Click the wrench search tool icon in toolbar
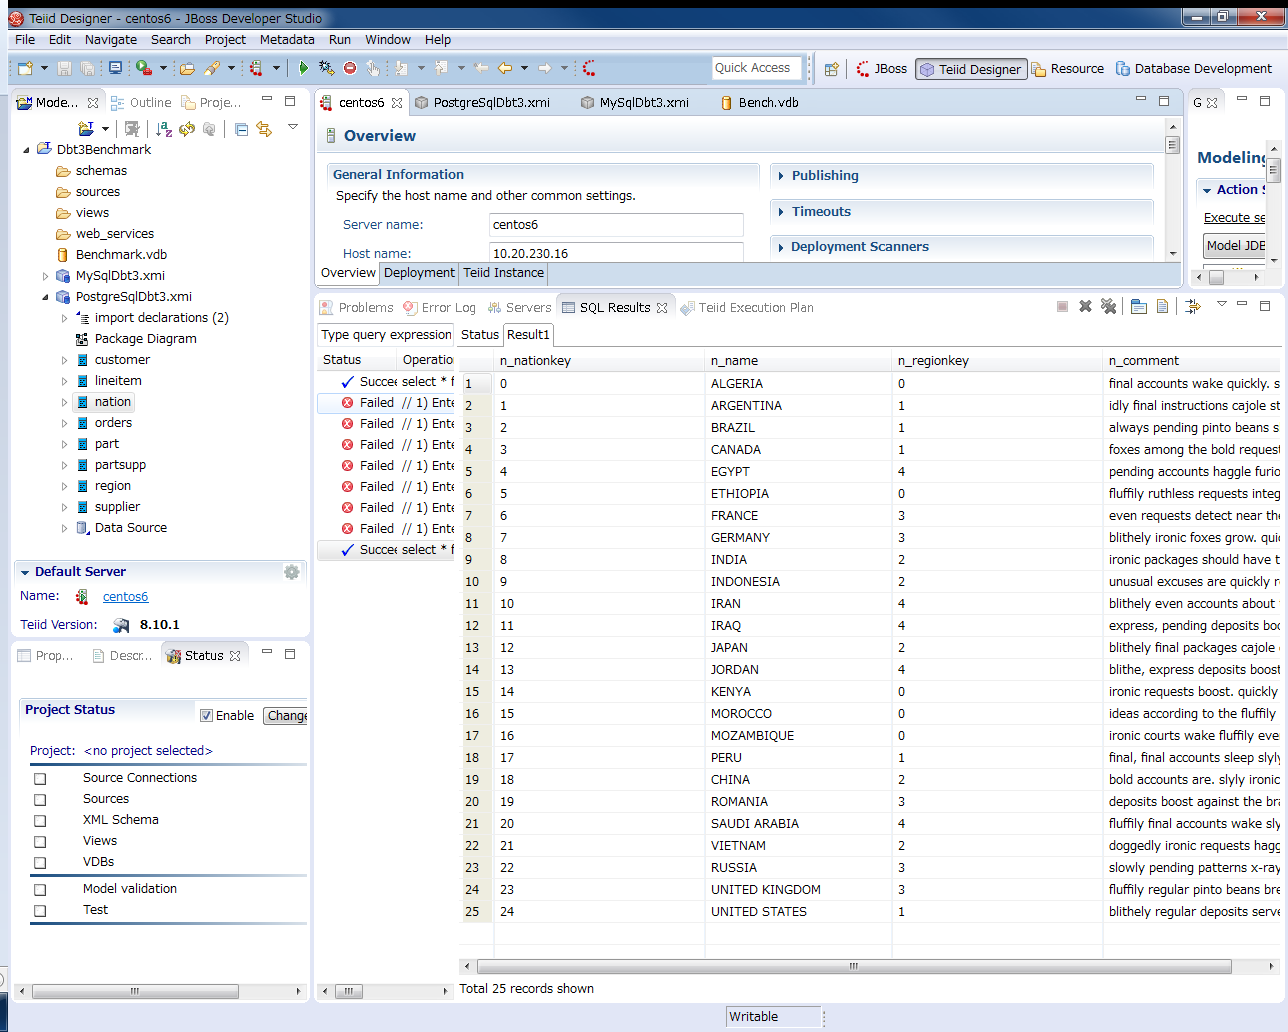Screen dimensions: 1288x1032 pyautogui.click(x=211, y=68)
